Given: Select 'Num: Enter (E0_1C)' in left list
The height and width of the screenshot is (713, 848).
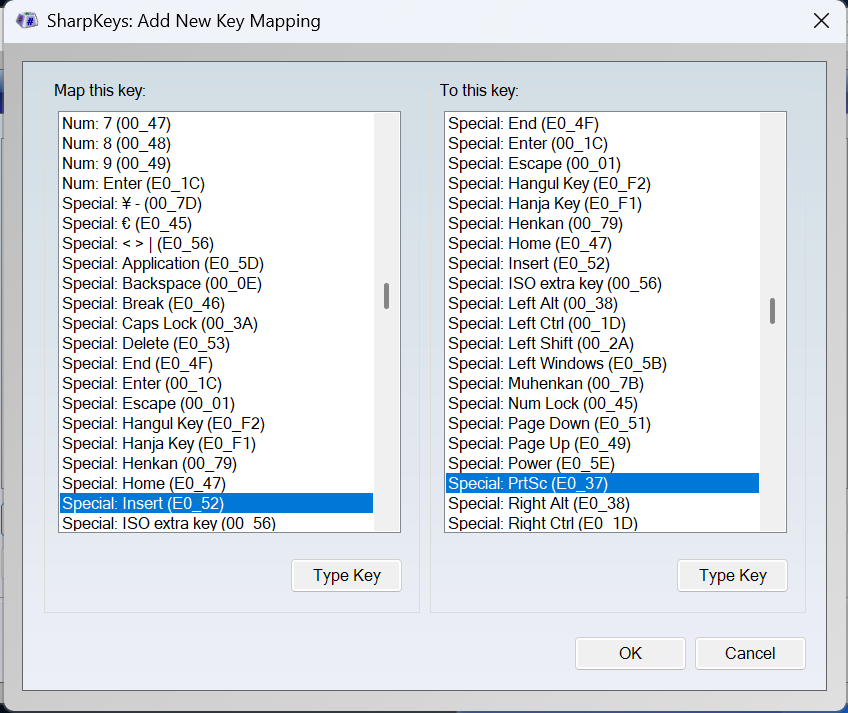Looking at the screenshot, I should [216, 183].
